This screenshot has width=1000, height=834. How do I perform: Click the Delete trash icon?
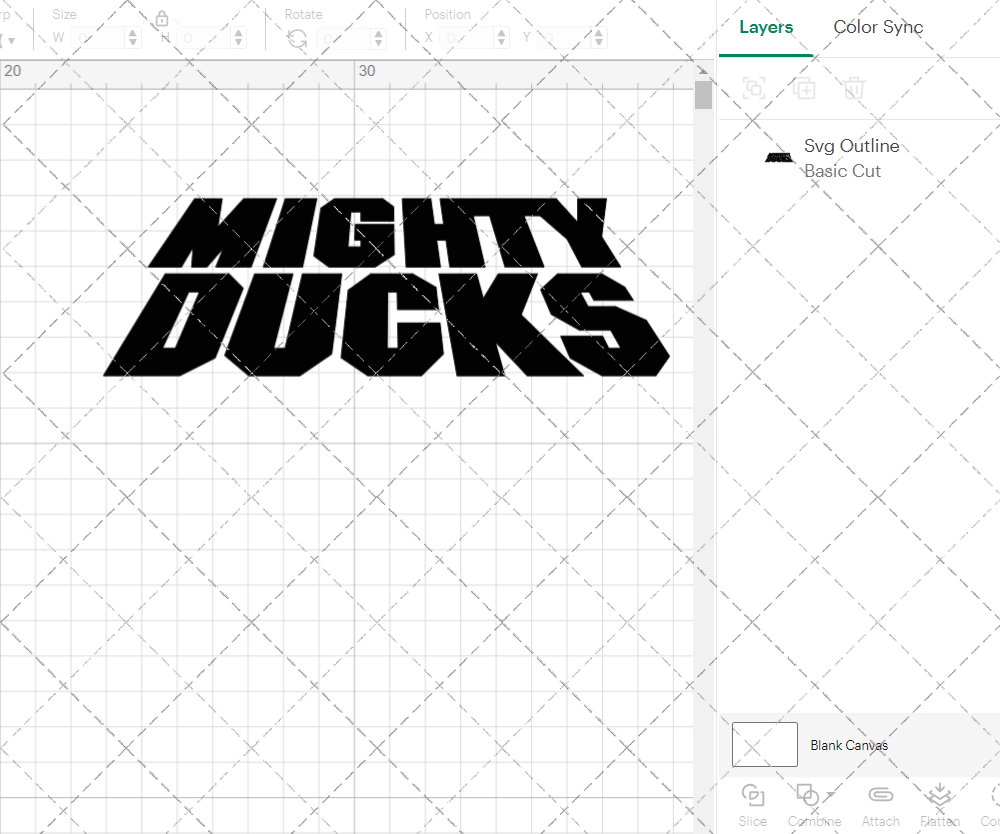852,88
